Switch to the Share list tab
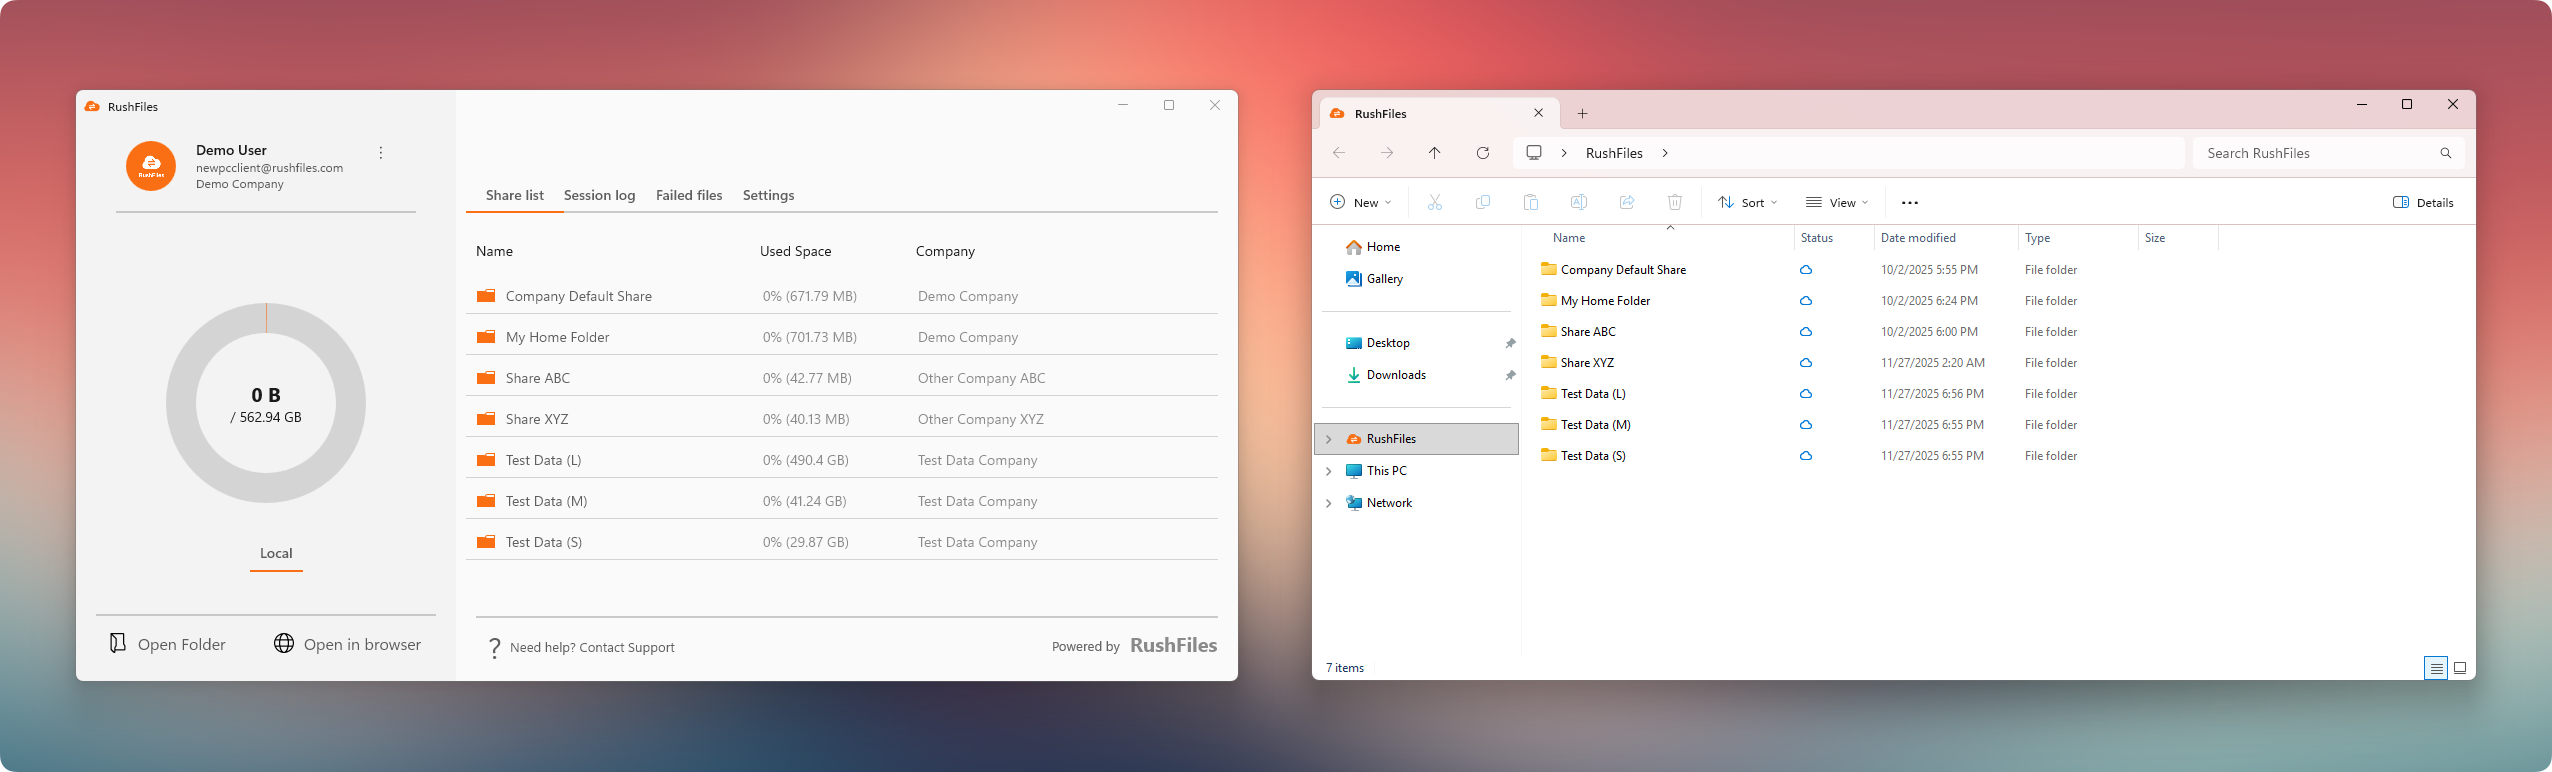This screenshot has width=2552, height=772. [515, 195]
